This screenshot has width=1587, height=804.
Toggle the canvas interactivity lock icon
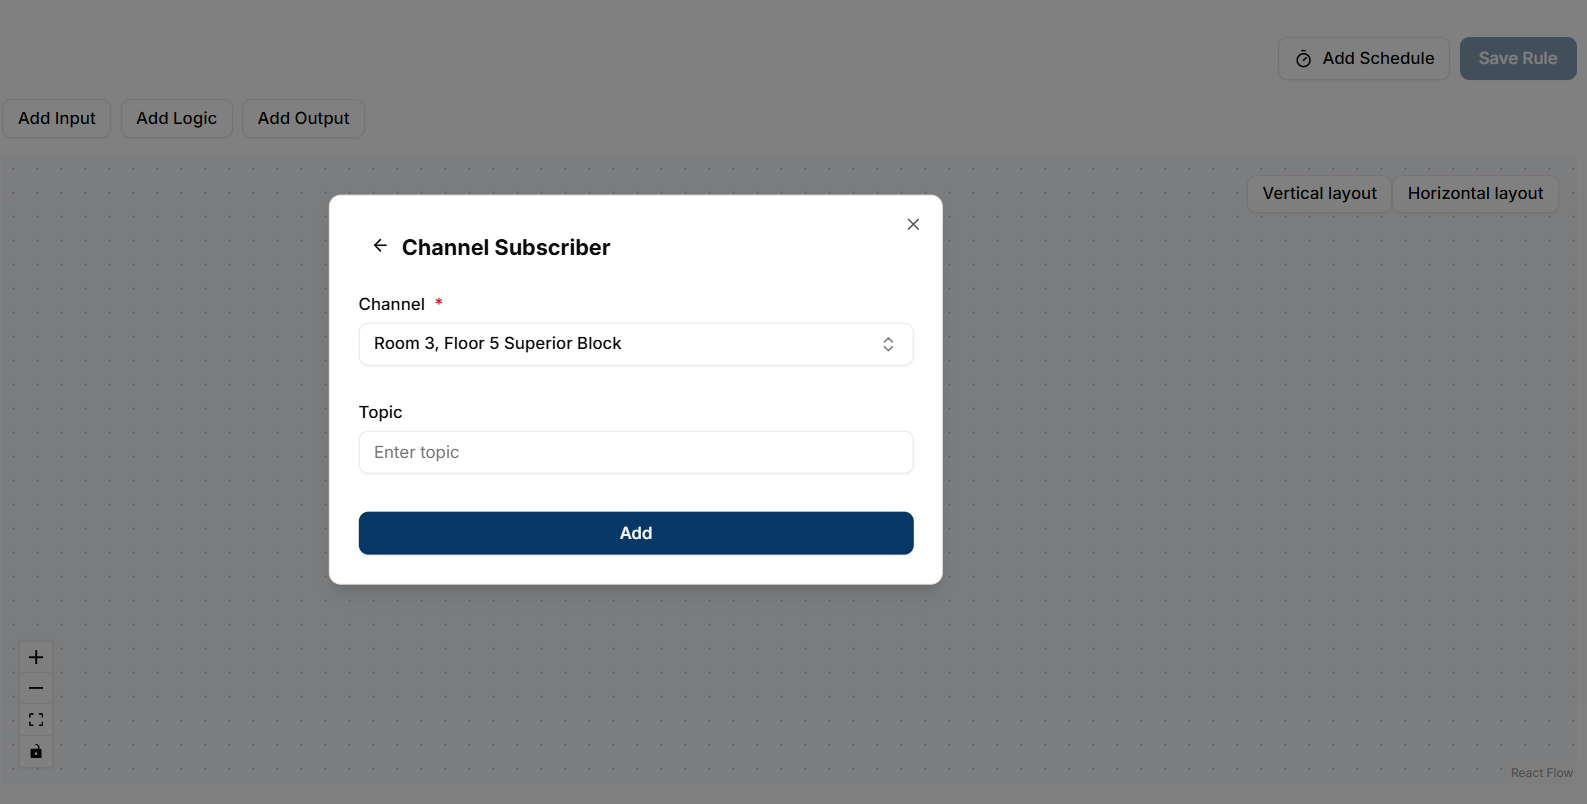pyautogui.click(x=36, y=752)
